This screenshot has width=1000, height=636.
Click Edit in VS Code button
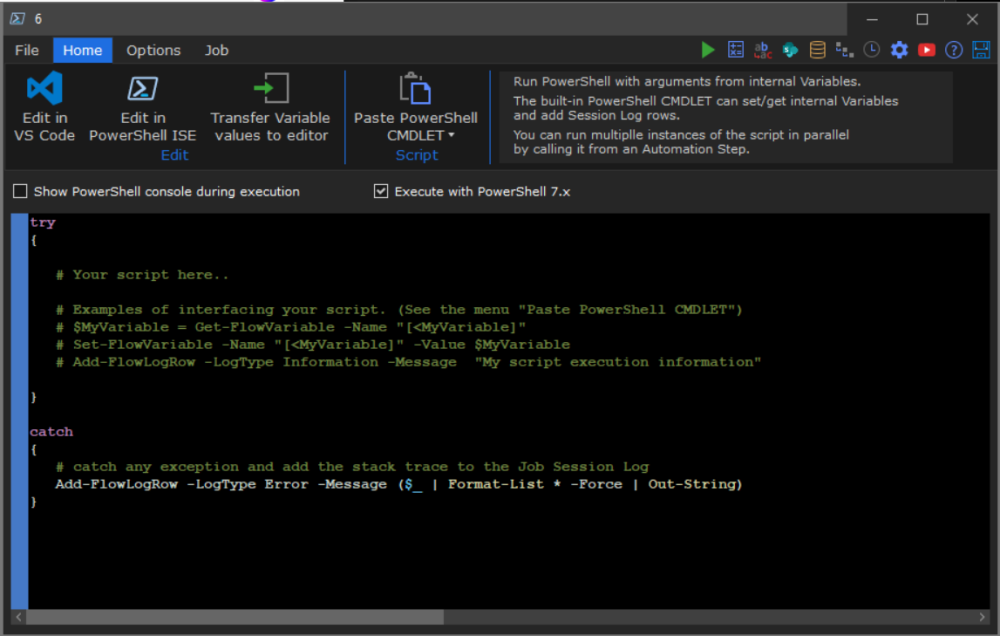[x=44, y=108]
